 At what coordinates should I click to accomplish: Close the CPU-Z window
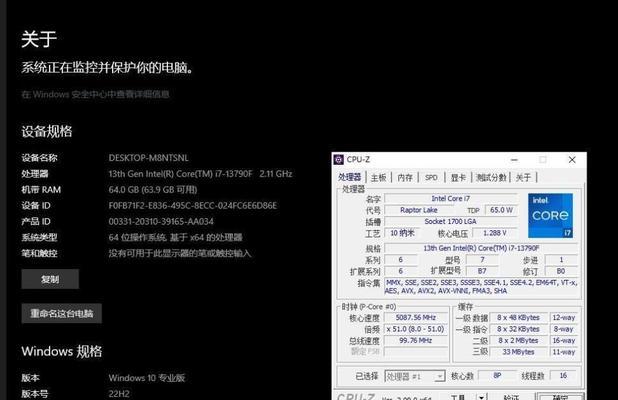point(572,160)
